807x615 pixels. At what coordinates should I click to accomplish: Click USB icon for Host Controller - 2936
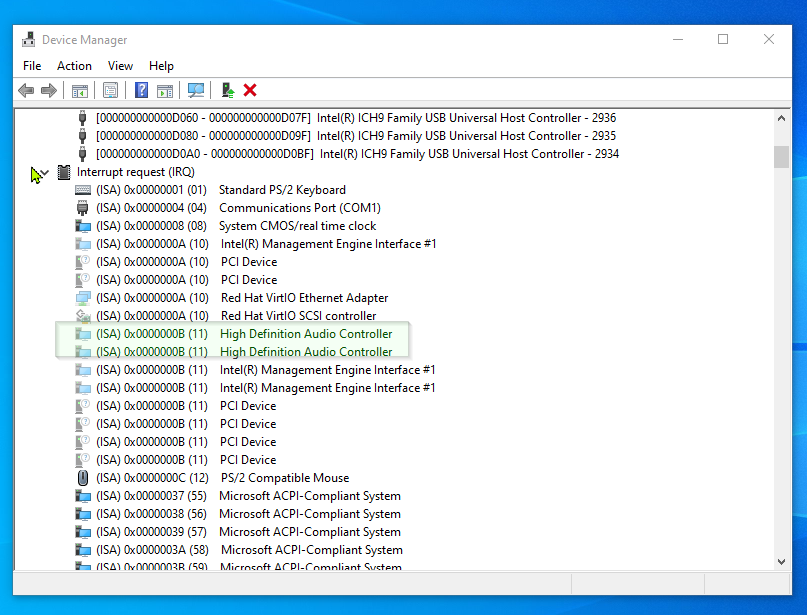click(82, 118)
